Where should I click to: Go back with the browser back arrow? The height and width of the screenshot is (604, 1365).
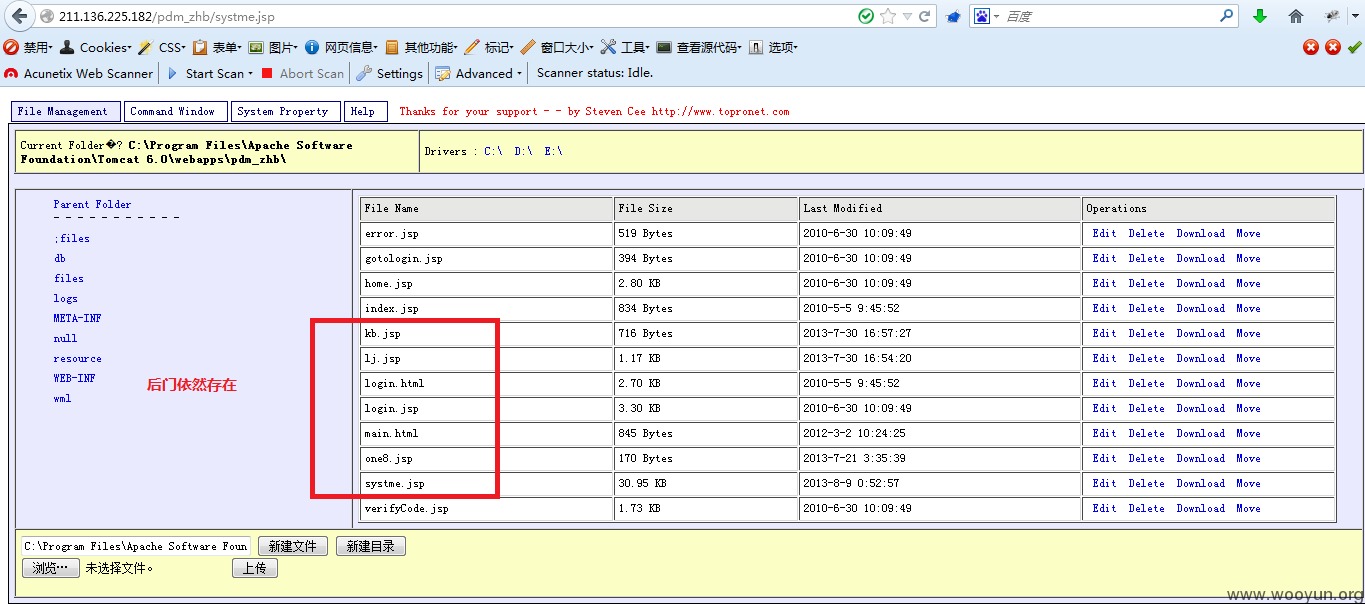(x=19, y=16)
